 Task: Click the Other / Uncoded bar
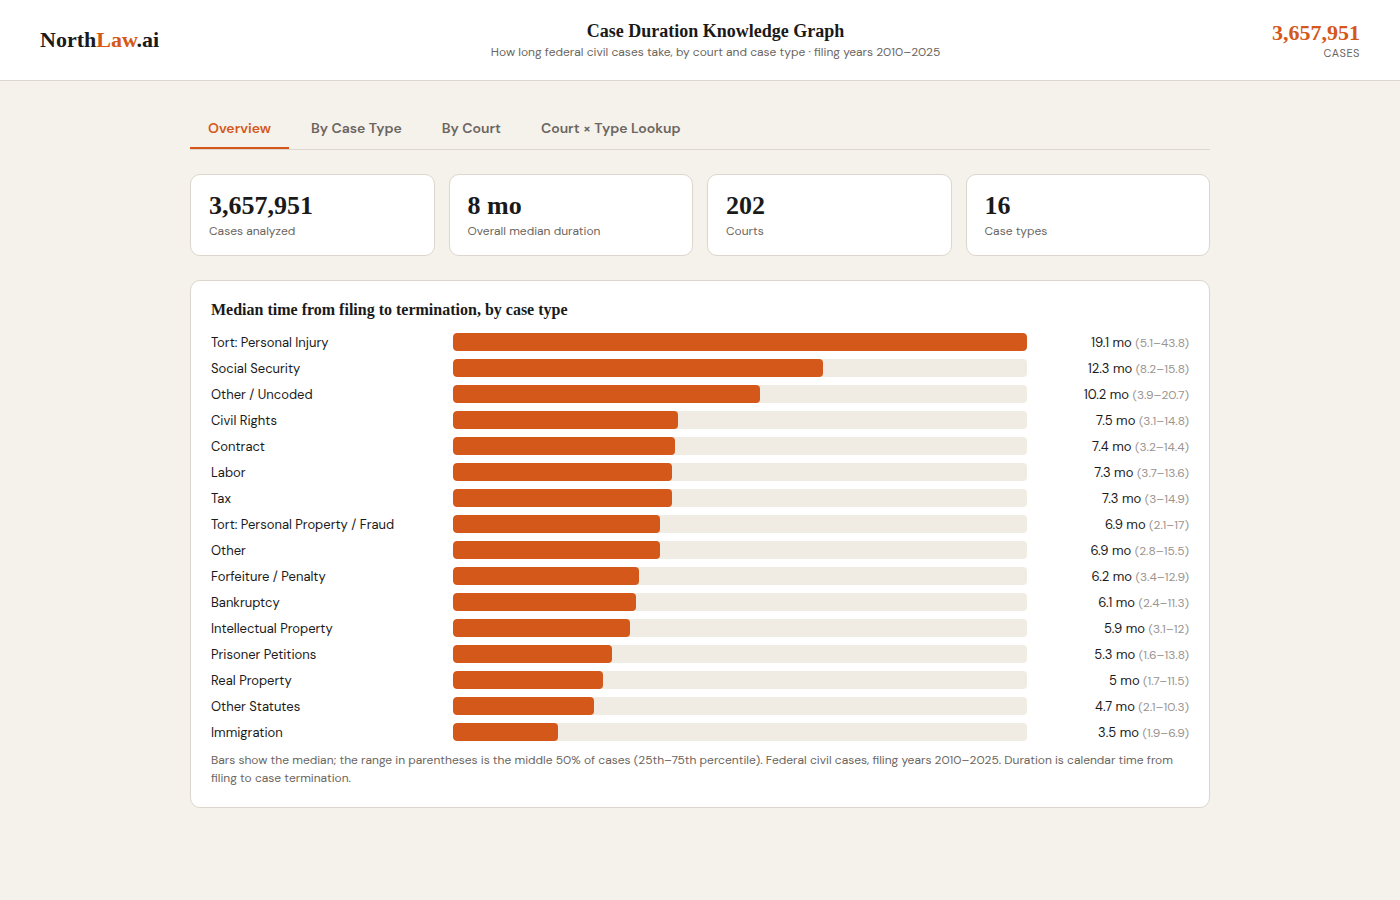606,394
